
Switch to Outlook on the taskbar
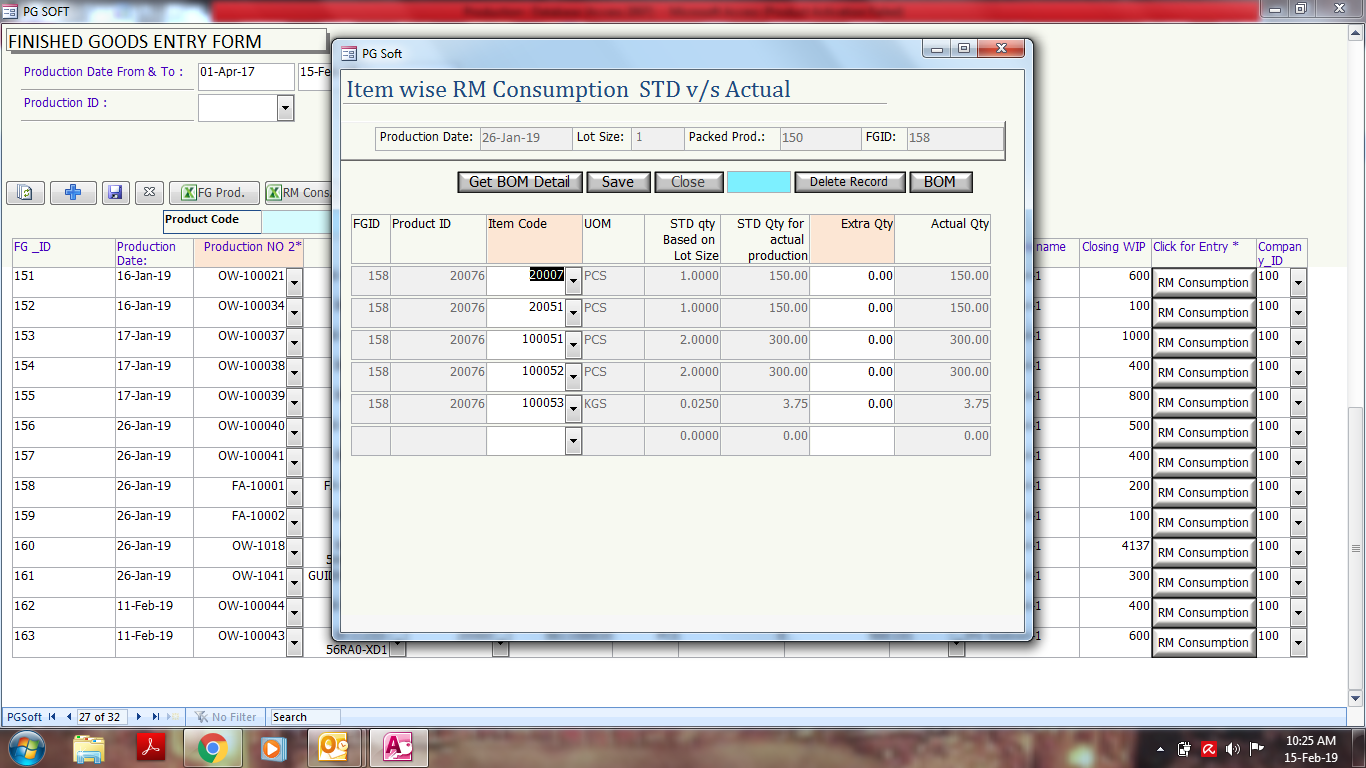tap(334, 748)
